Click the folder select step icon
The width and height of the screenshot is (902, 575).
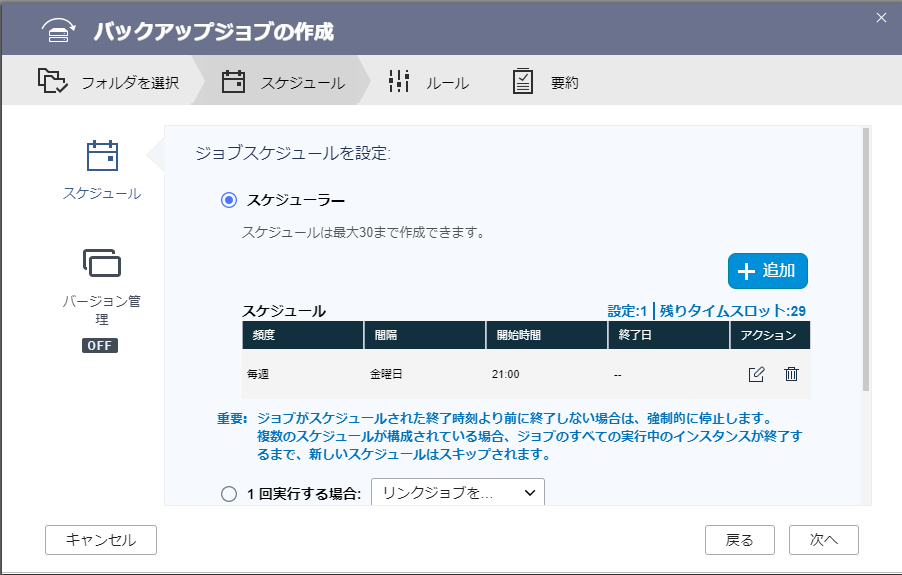point(52,81)
